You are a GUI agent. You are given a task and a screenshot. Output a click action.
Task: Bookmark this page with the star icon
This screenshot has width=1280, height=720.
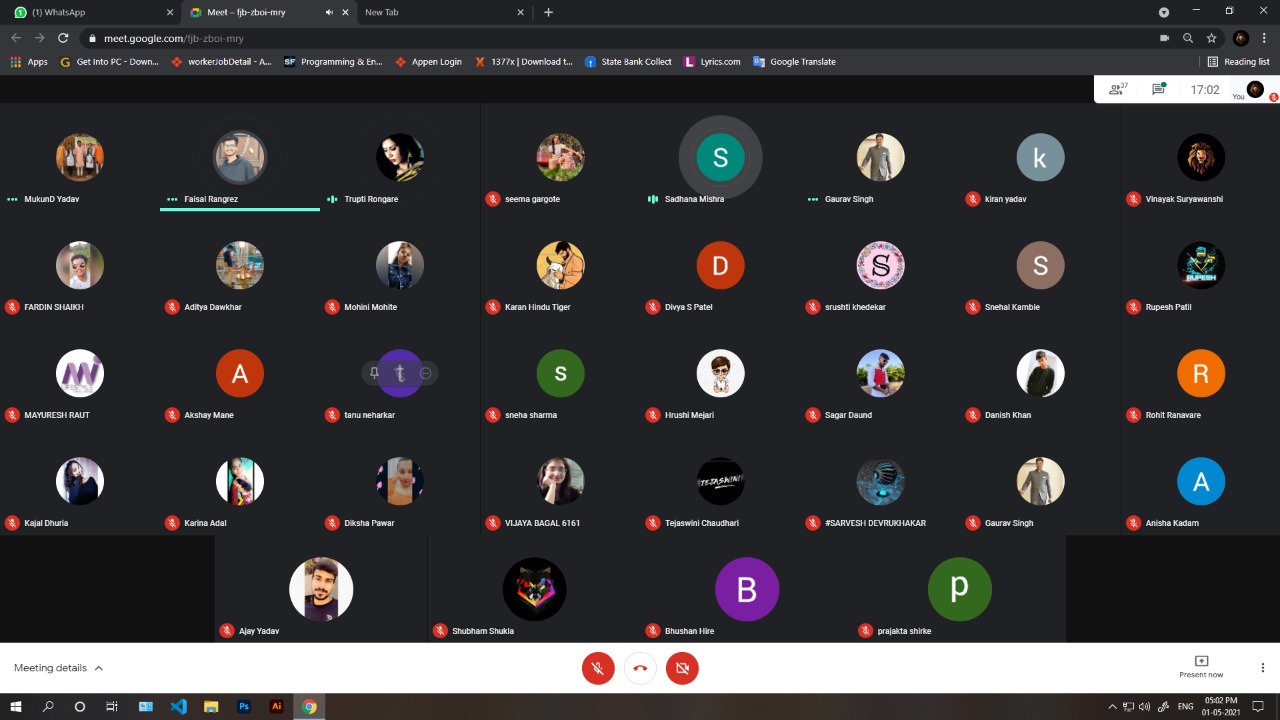coord(1211,38)
